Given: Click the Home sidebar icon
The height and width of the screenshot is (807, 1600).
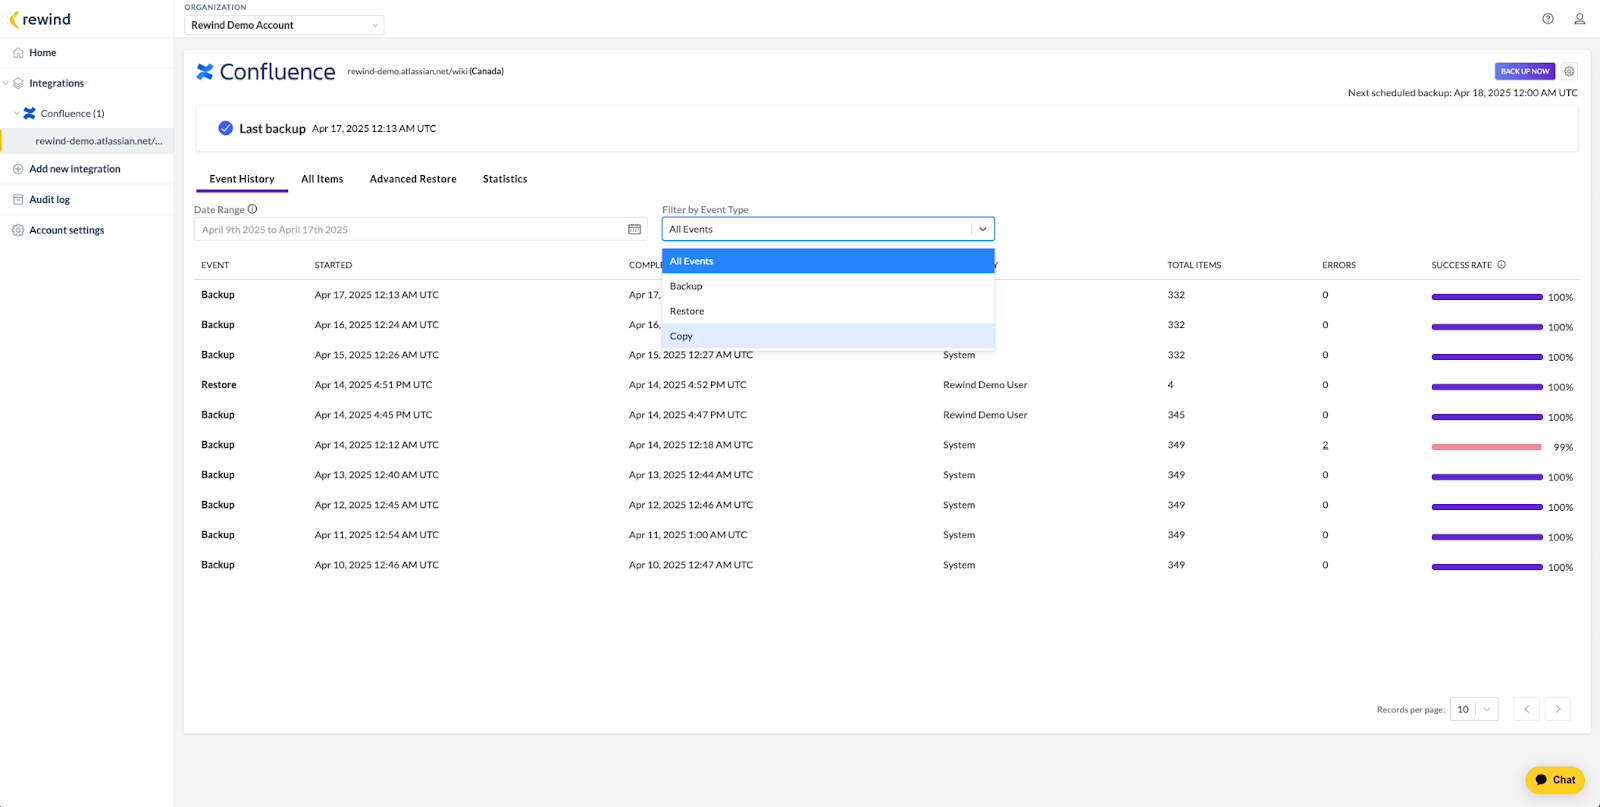Looking at the screenshot, I should 18,53.
